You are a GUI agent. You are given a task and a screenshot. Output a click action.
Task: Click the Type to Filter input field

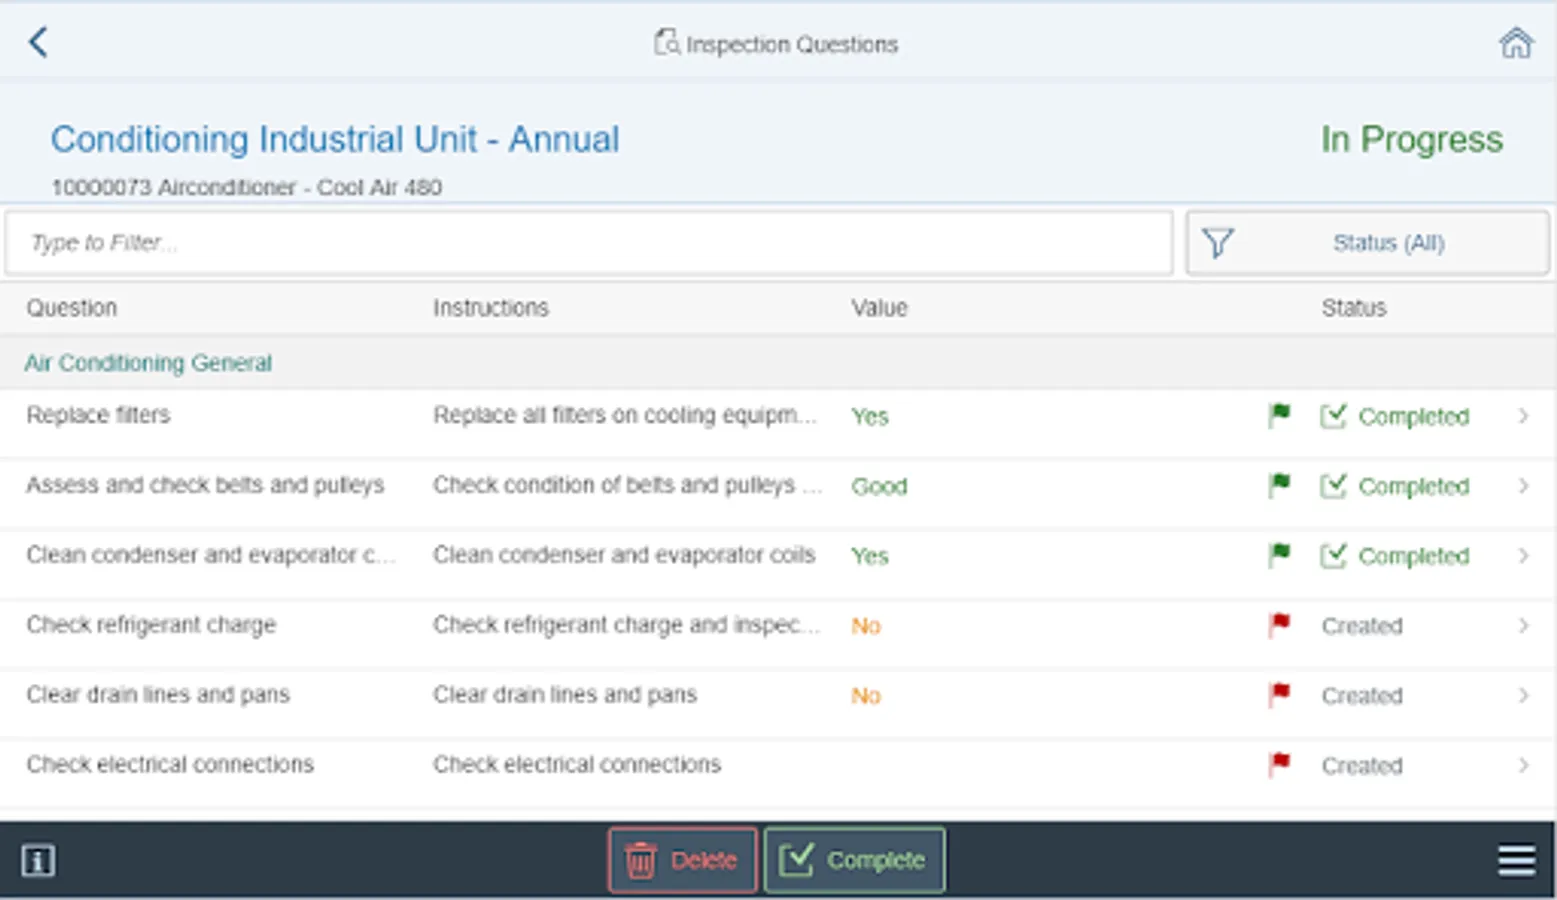(588, 243)
